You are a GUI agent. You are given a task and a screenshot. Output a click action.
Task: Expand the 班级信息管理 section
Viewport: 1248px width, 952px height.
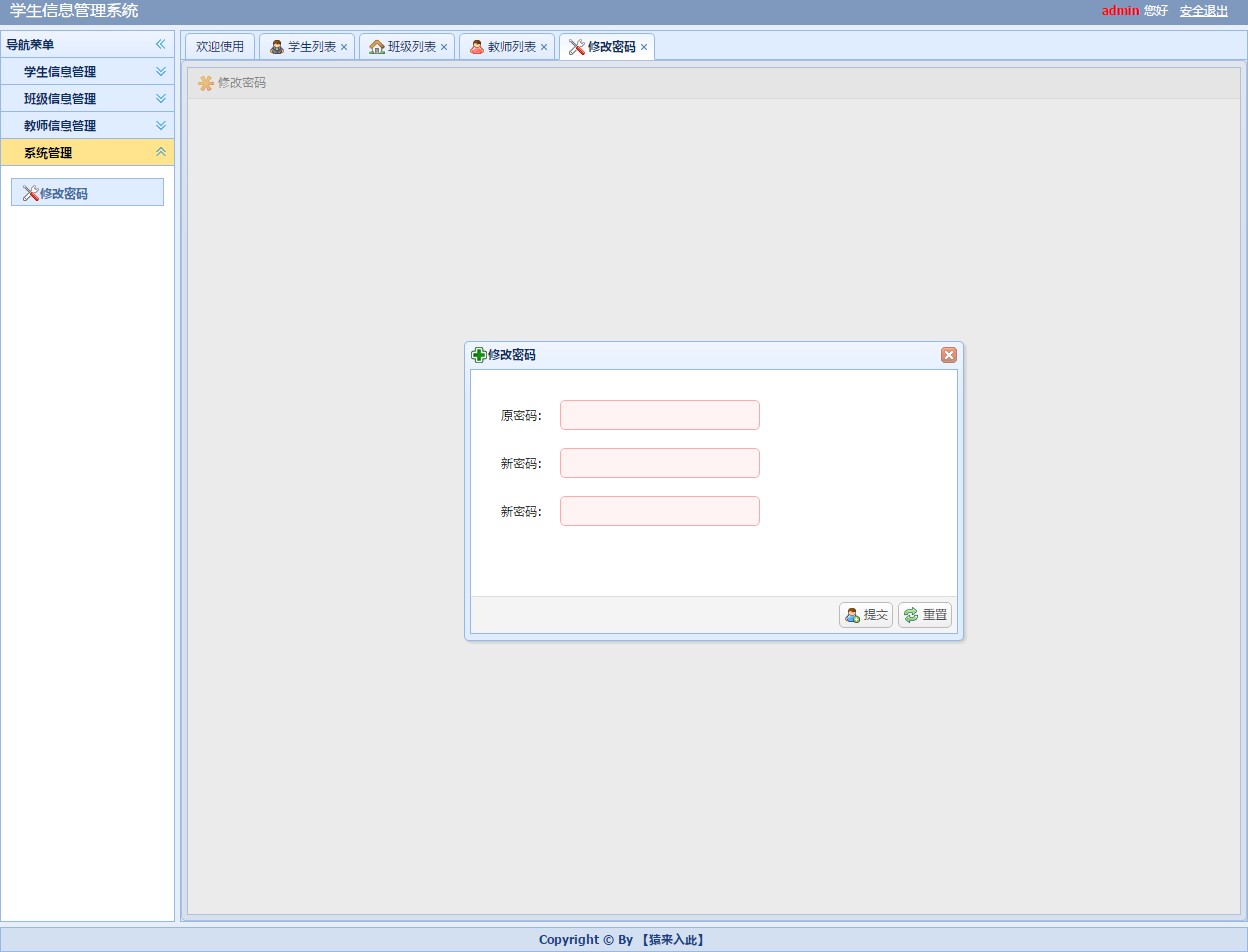pyautogui.click(x=160, y=98)
